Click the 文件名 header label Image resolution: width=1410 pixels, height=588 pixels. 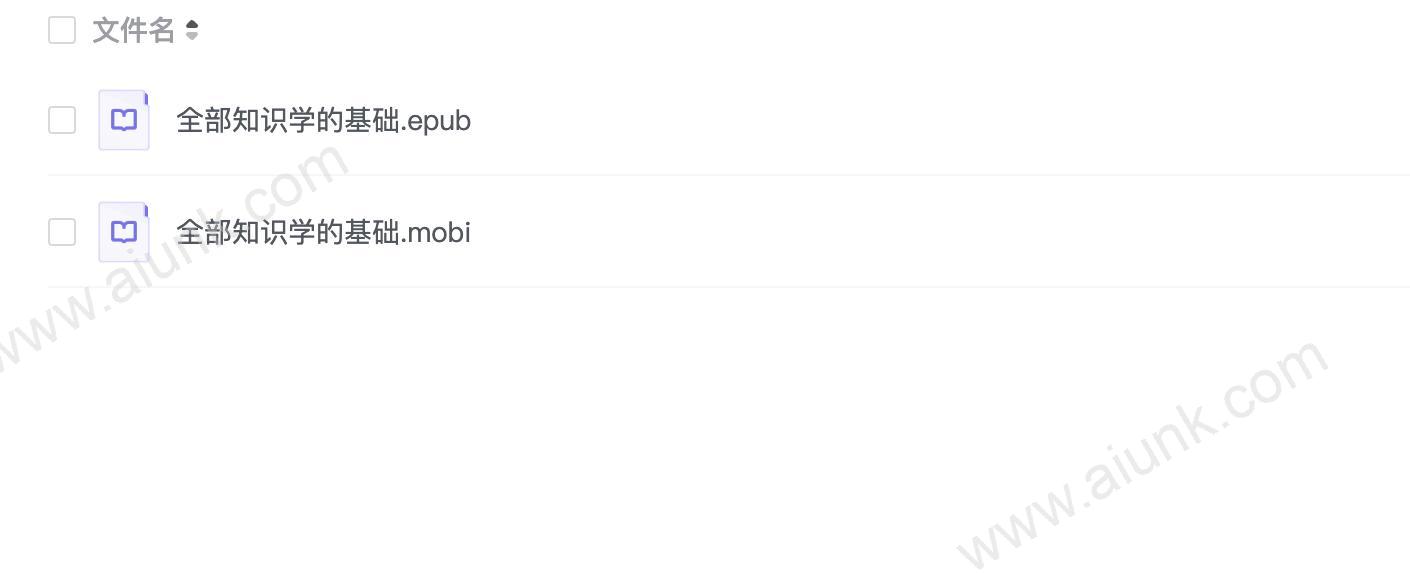pos(134,31)
